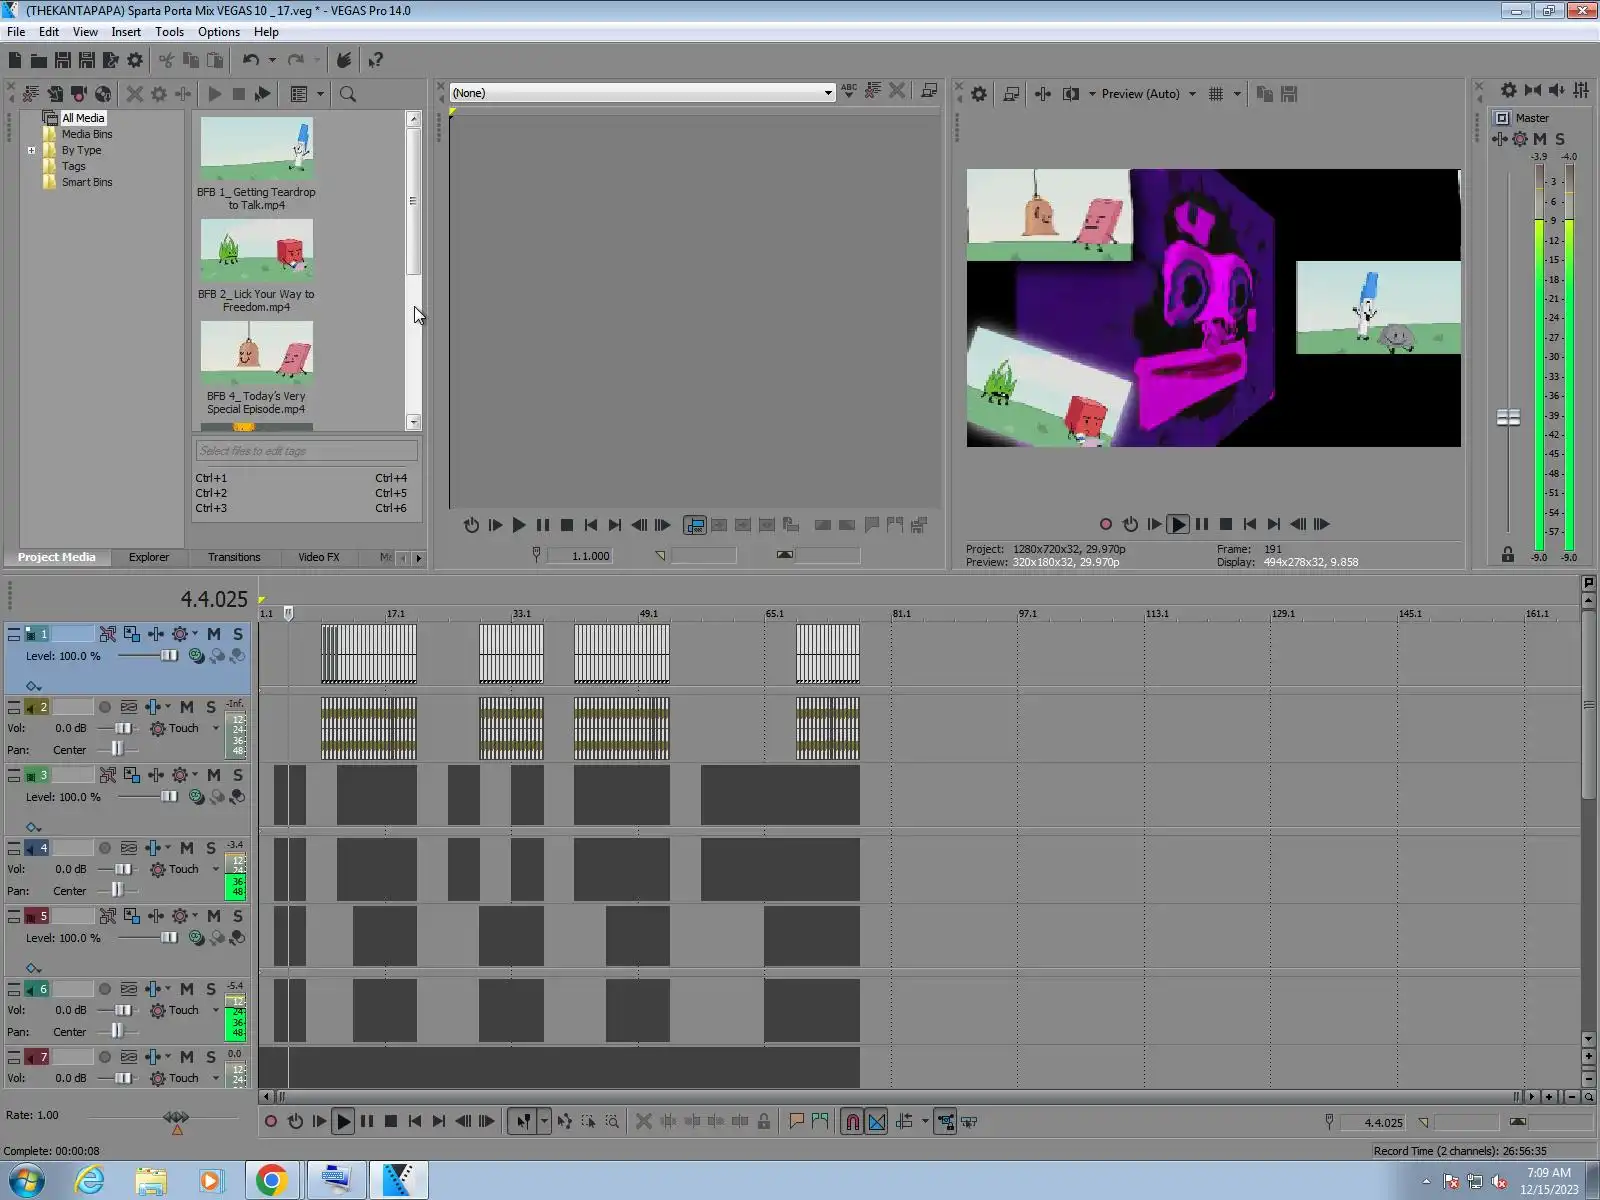Launch the interactive tutorials hand icon
This screenshot has width=1600, height=1200.
tap(343, 60)
